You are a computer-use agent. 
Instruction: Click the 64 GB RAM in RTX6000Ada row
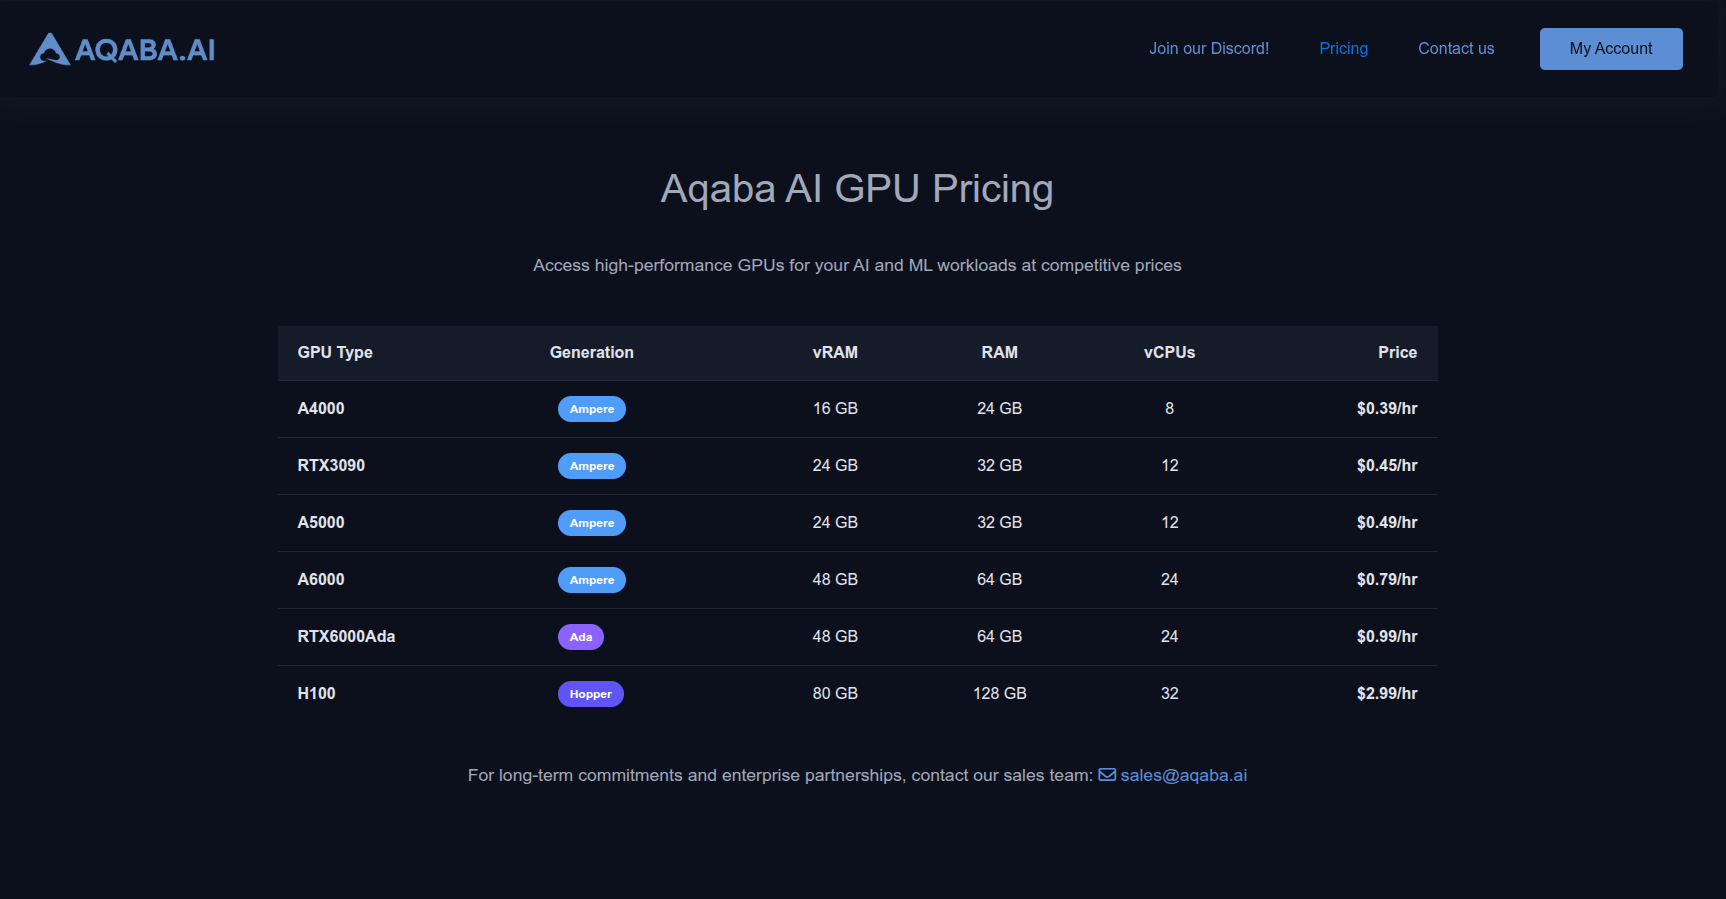point(1000,636)
